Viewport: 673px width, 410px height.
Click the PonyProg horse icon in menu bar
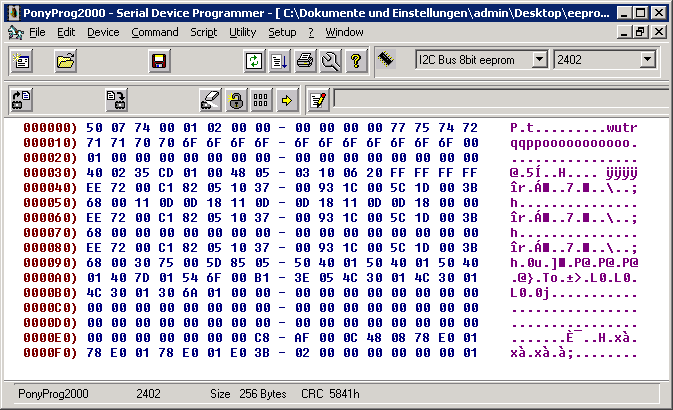click(x=16, y=32)
